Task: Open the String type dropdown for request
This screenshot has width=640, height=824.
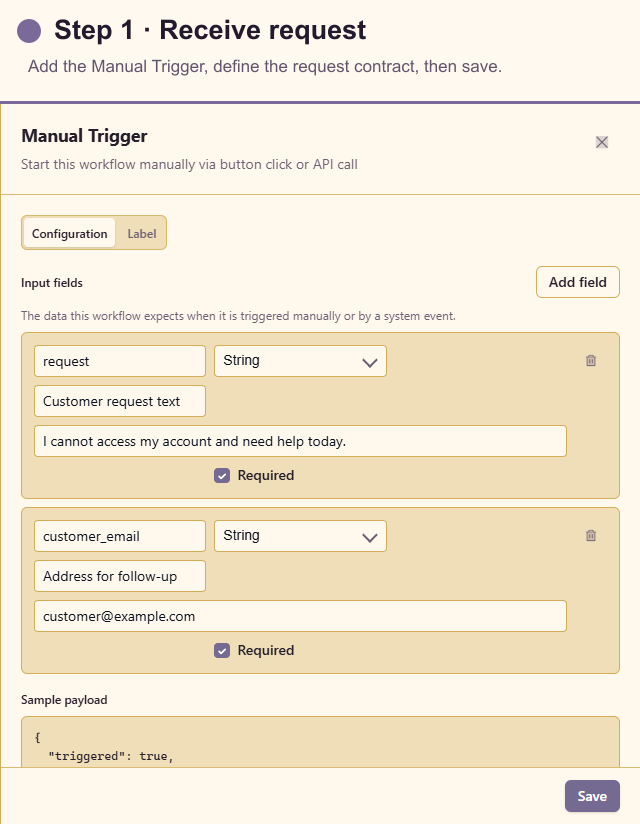Action: coord(300,361)
